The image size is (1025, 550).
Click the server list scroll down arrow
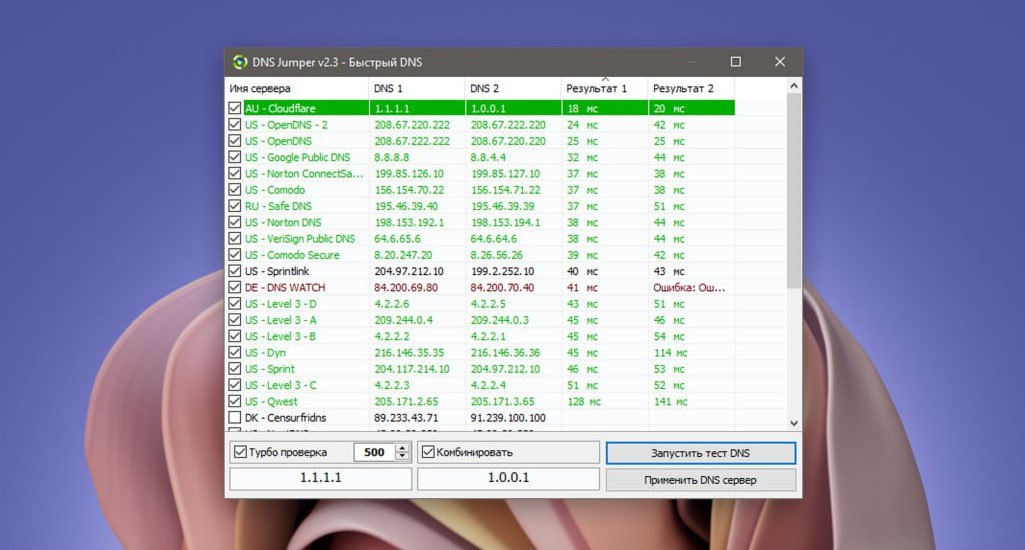(x=794, y=423)
